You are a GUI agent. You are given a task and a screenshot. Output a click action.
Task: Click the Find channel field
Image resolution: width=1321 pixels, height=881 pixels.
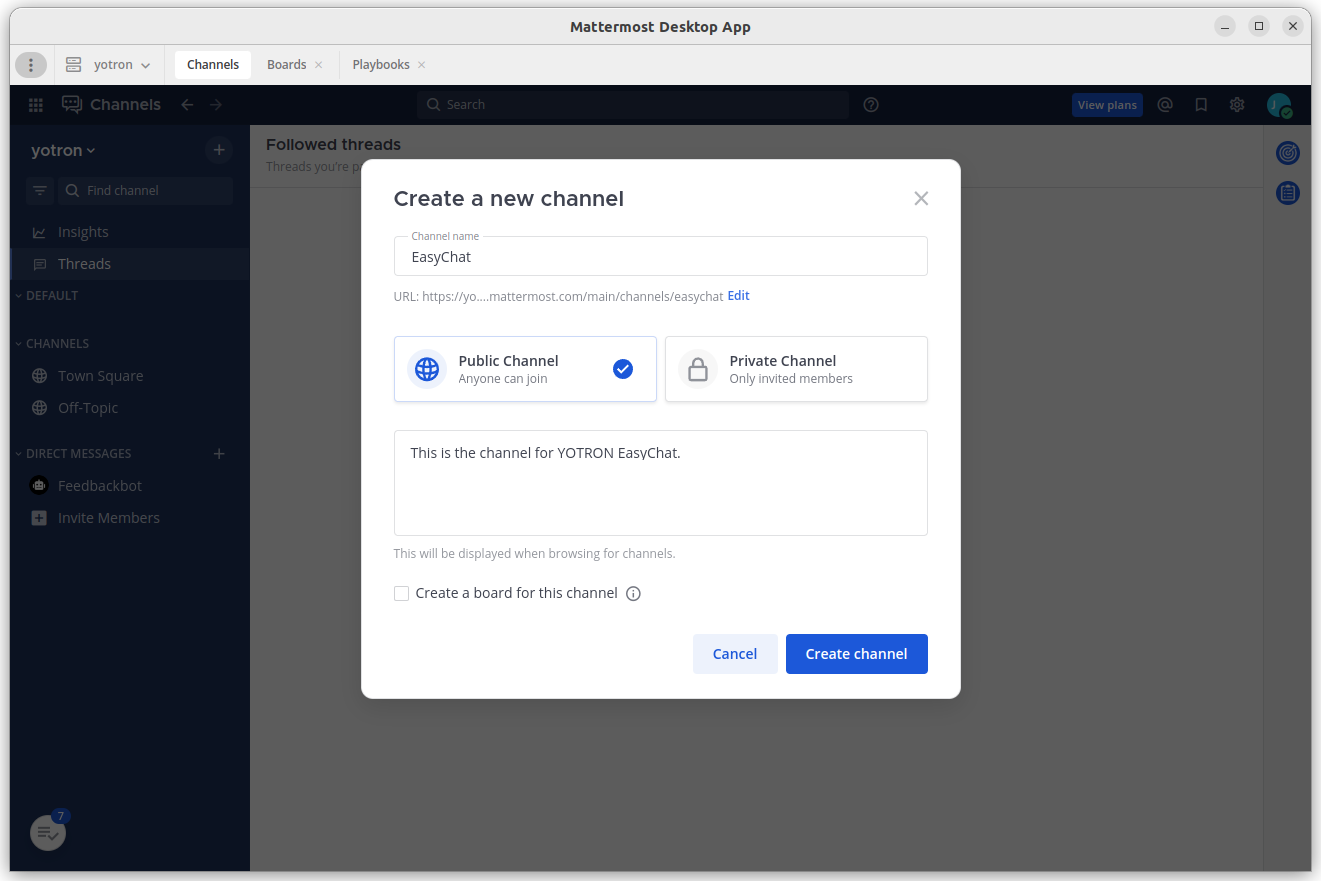click(146, 191)
